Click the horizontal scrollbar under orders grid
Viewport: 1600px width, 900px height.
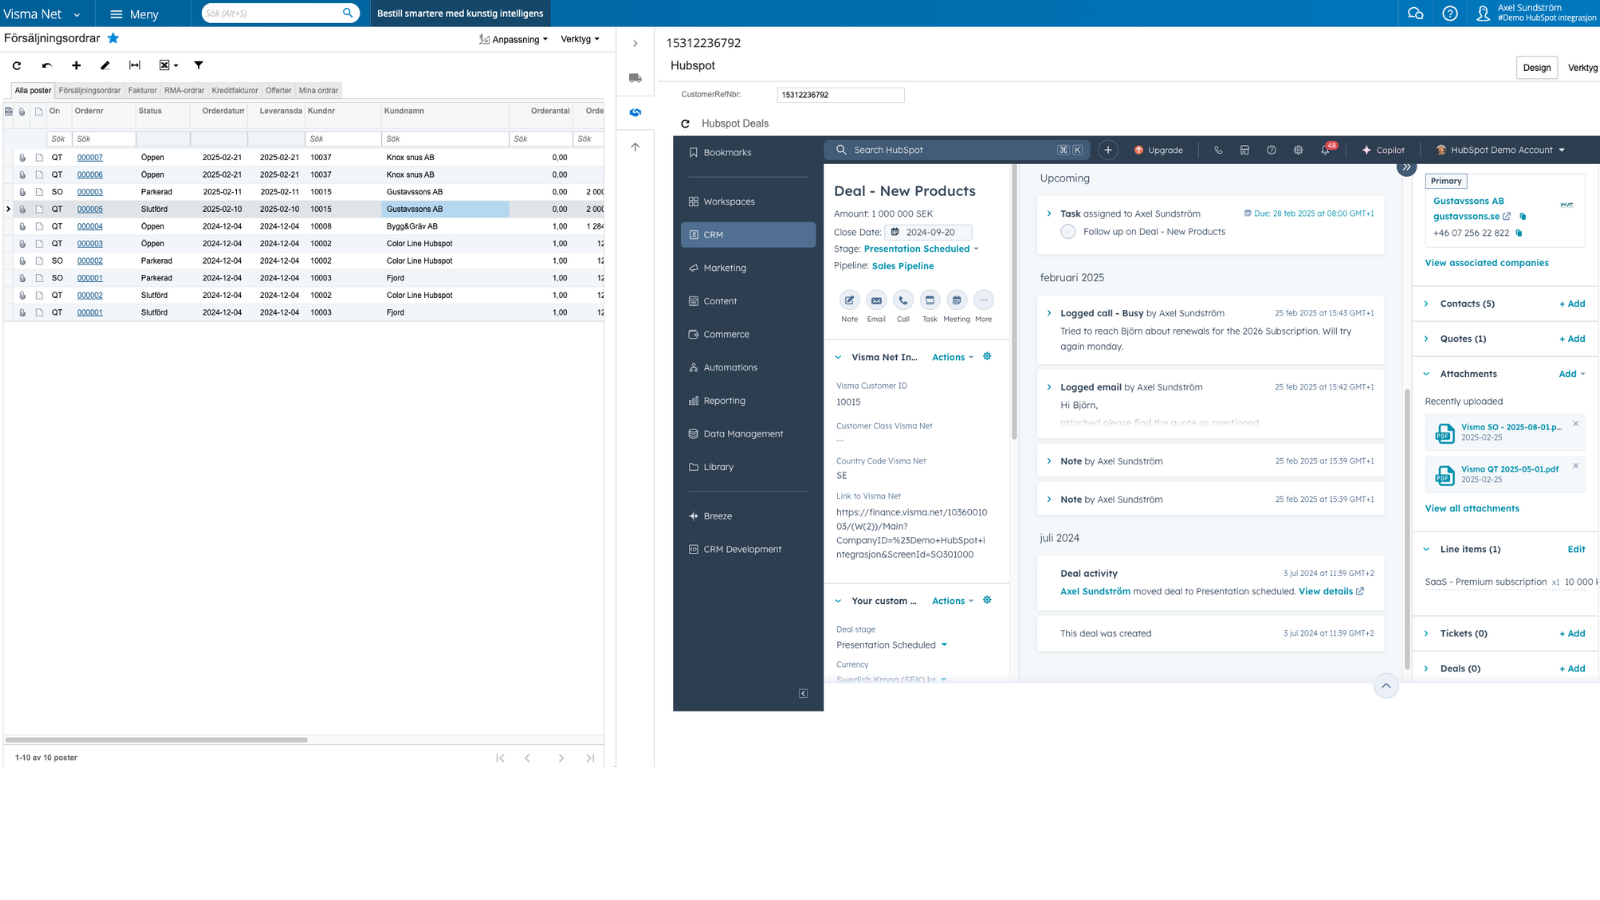(x=157, y=740)
